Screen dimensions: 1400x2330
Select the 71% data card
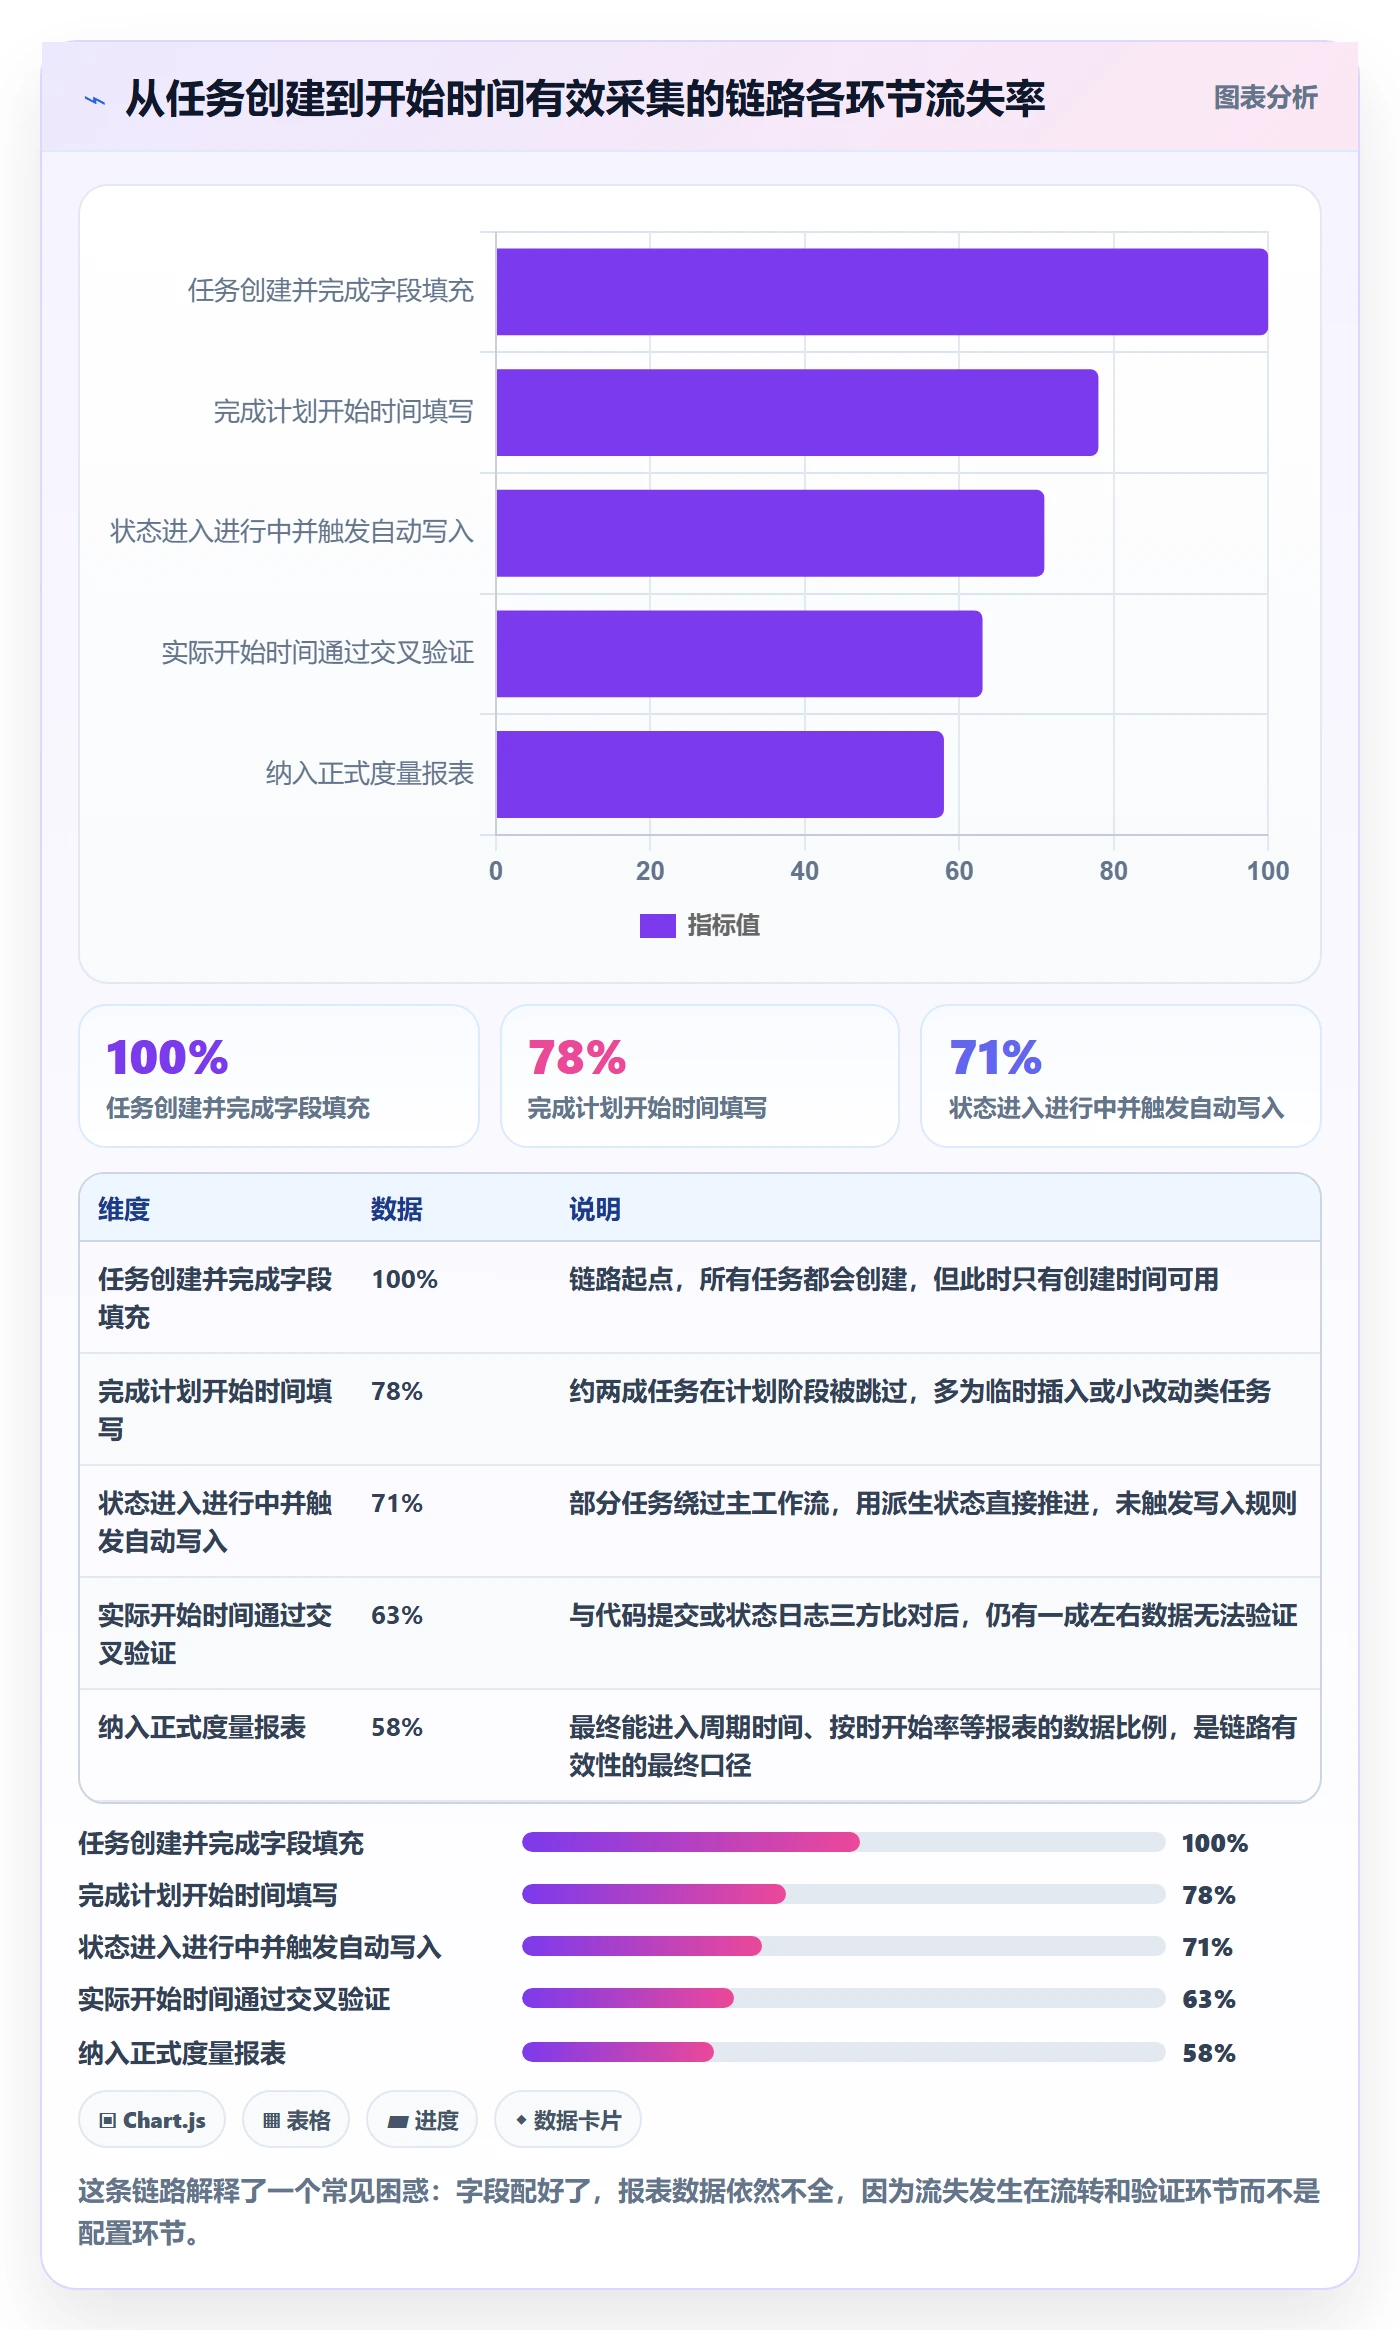[x=1121, y=1076]
